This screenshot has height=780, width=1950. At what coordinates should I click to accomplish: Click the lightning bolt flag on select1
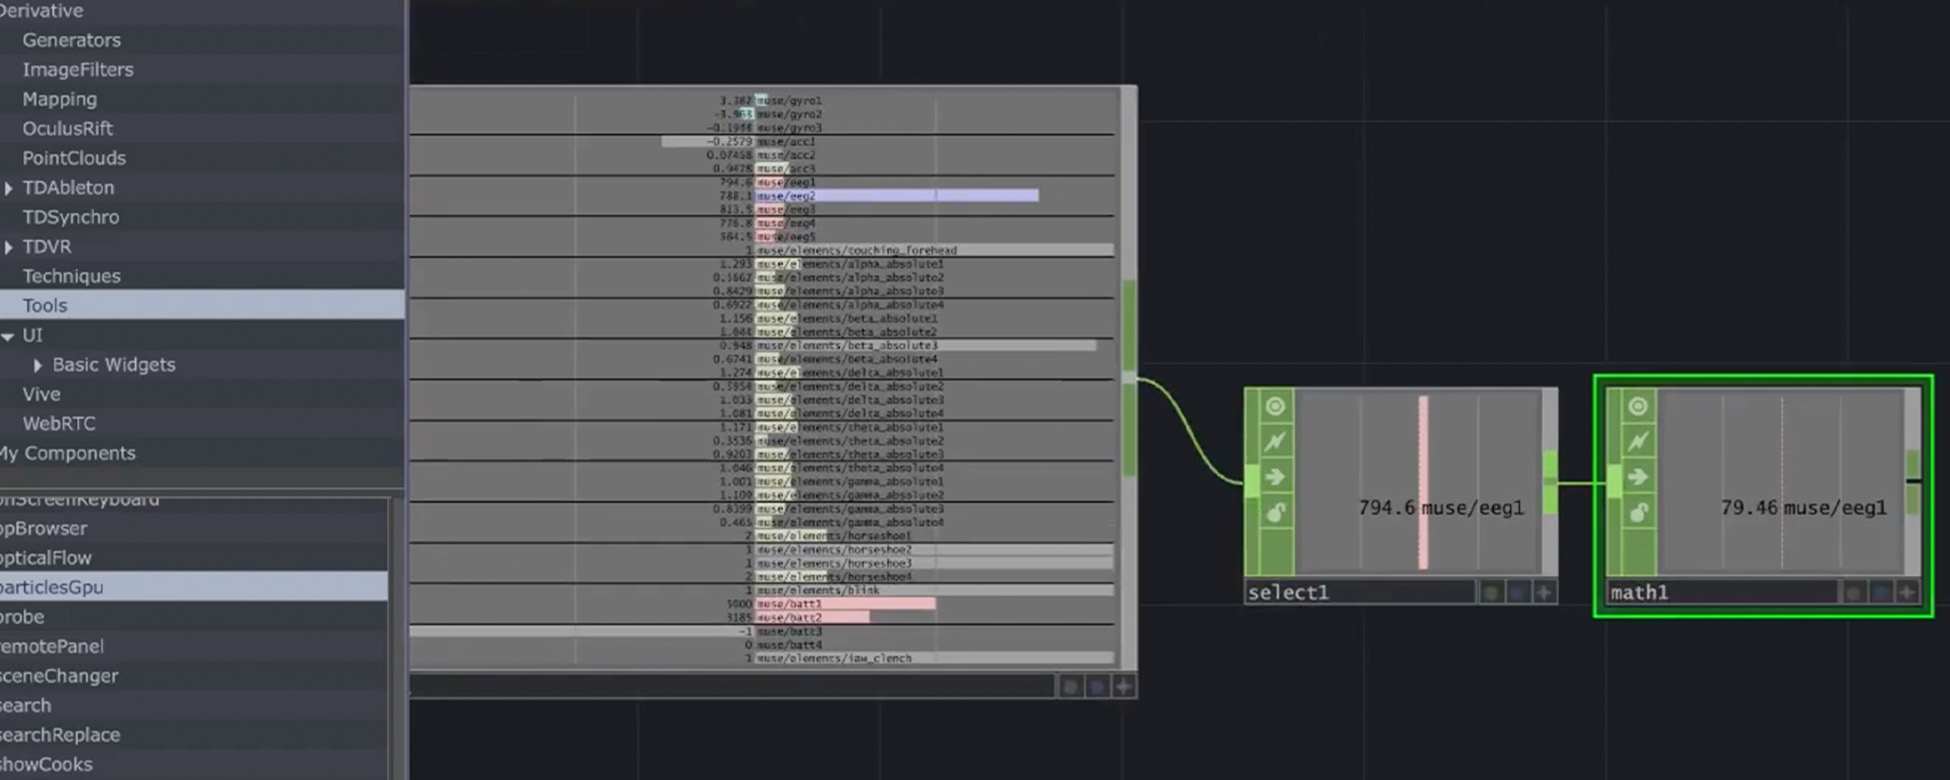(x=1275, y=441)
